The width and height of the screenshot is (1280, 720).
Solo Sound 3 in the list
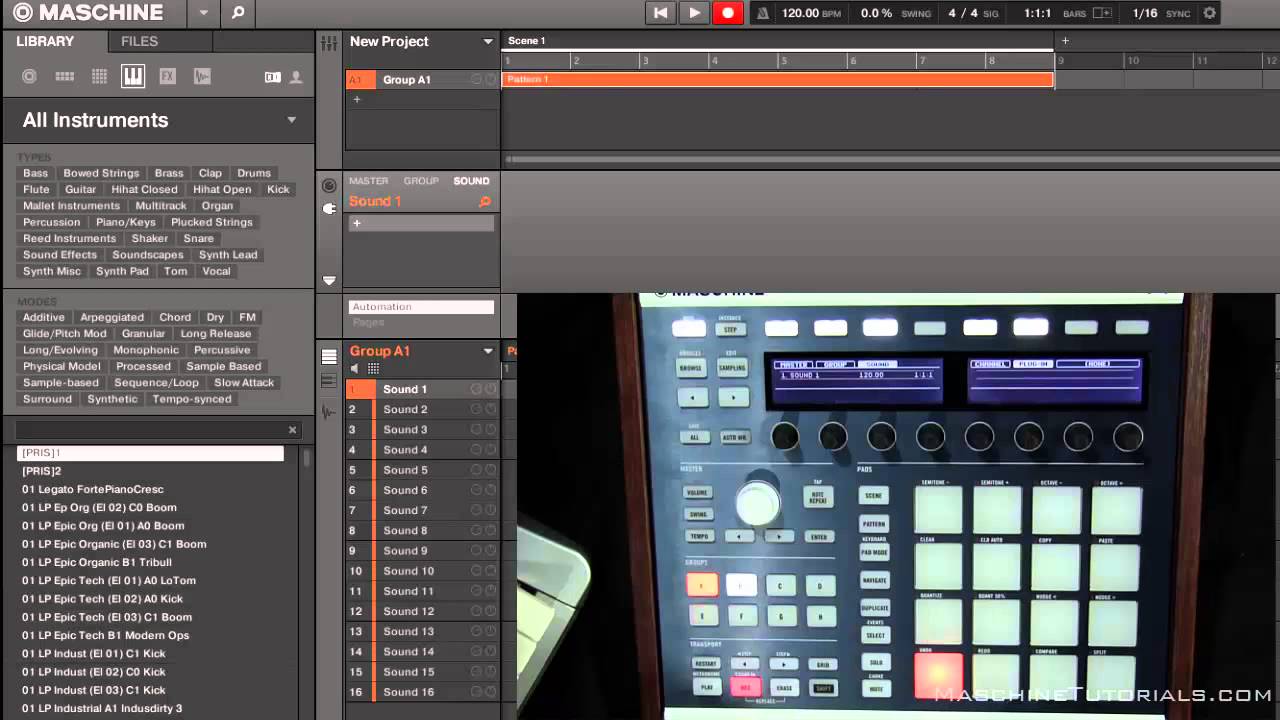[476, 429]
